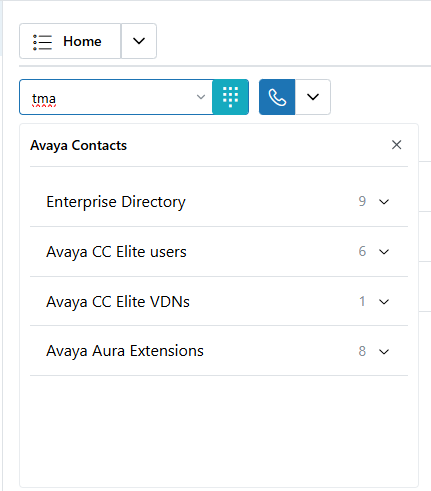This screenshot has width=431, height=491.
Task: Click the count 6 for CC Elite users
Action: click(x=362, y=251)
